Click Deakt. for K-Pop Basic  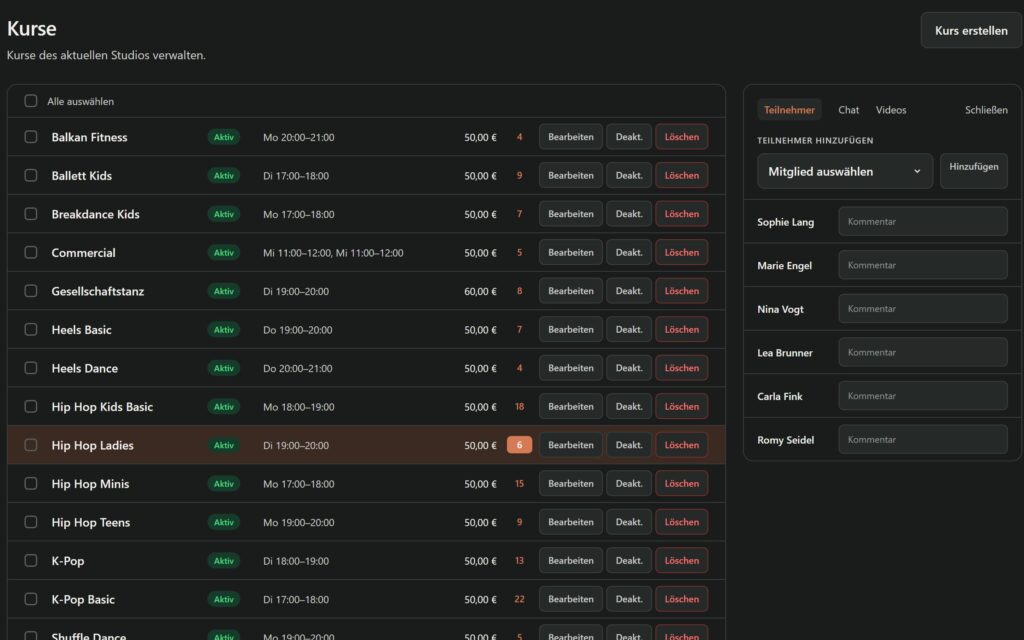(629, 599)
